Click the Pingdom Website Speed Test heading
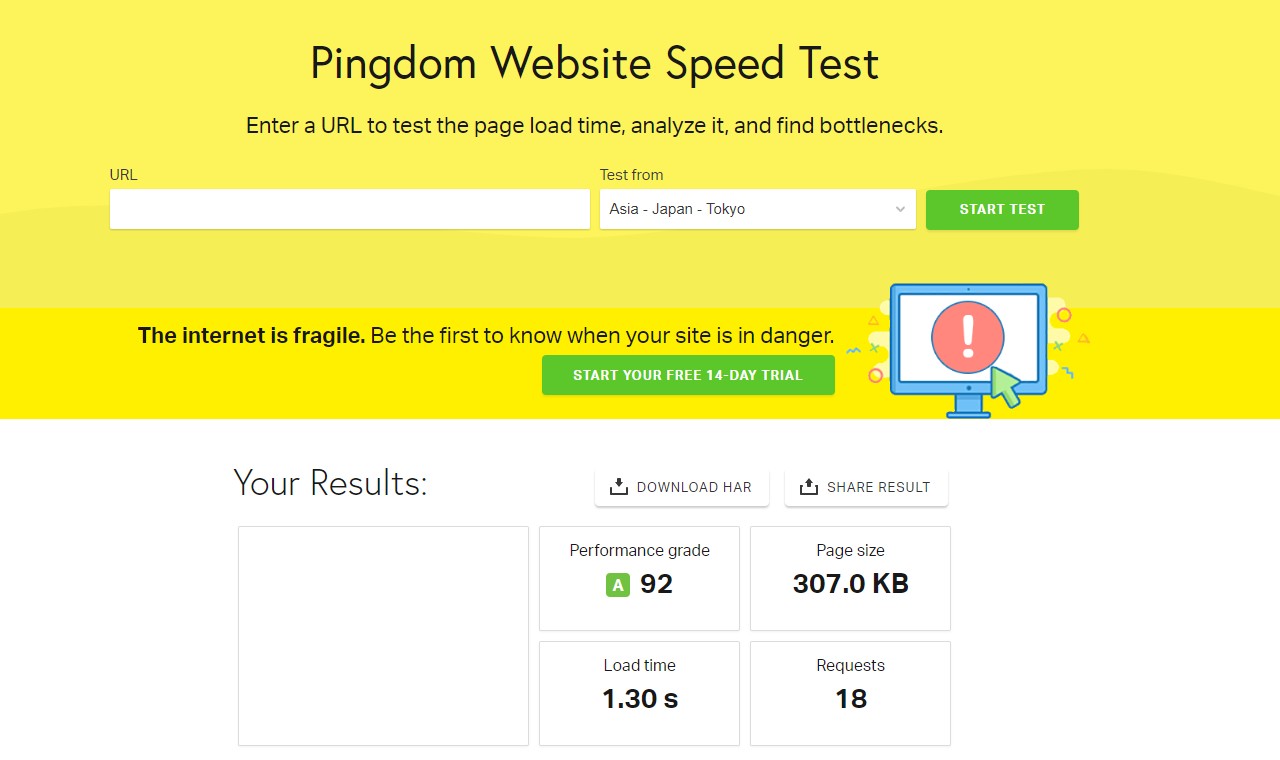This screenshot has width=1280, height=760. point(594,63)
